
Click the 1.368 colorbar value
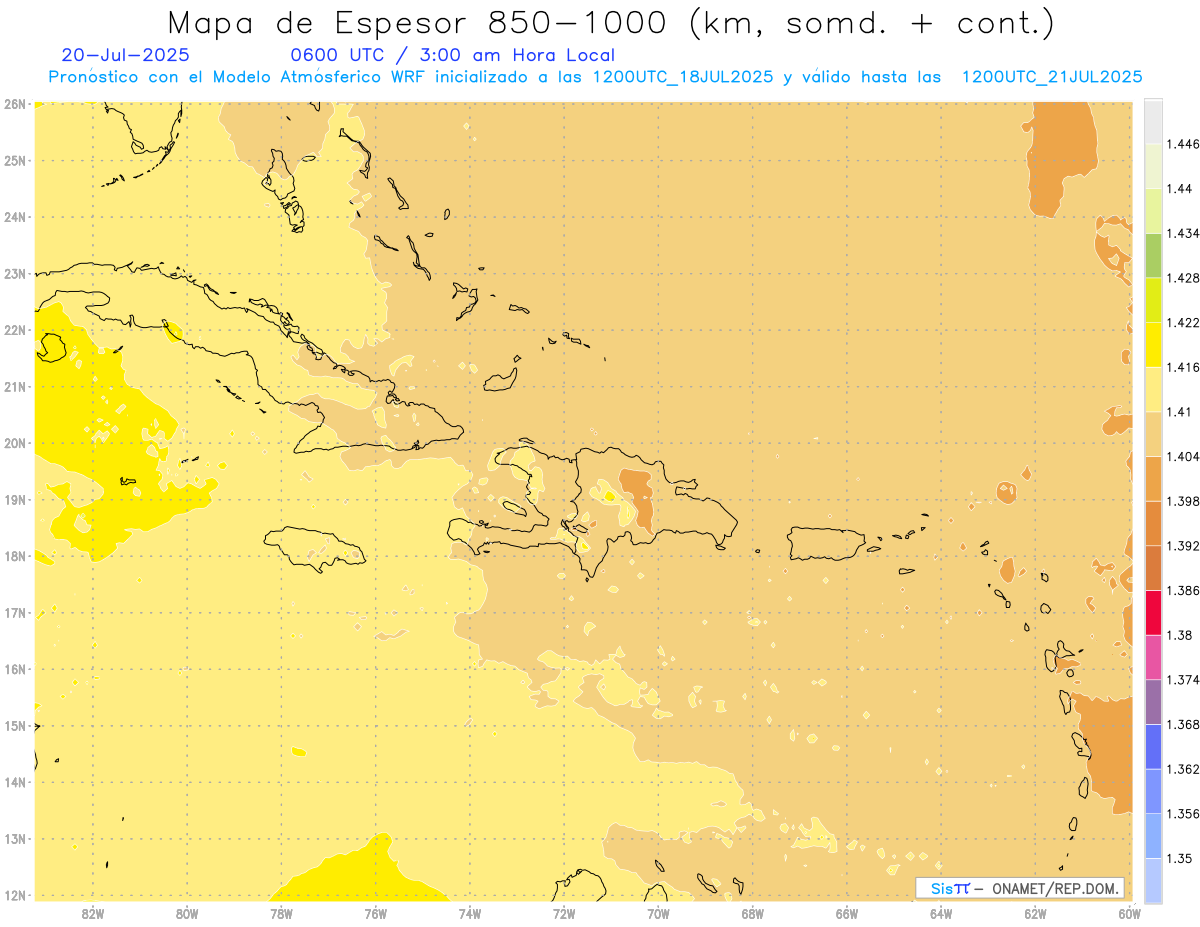(x=1183, y=724)
